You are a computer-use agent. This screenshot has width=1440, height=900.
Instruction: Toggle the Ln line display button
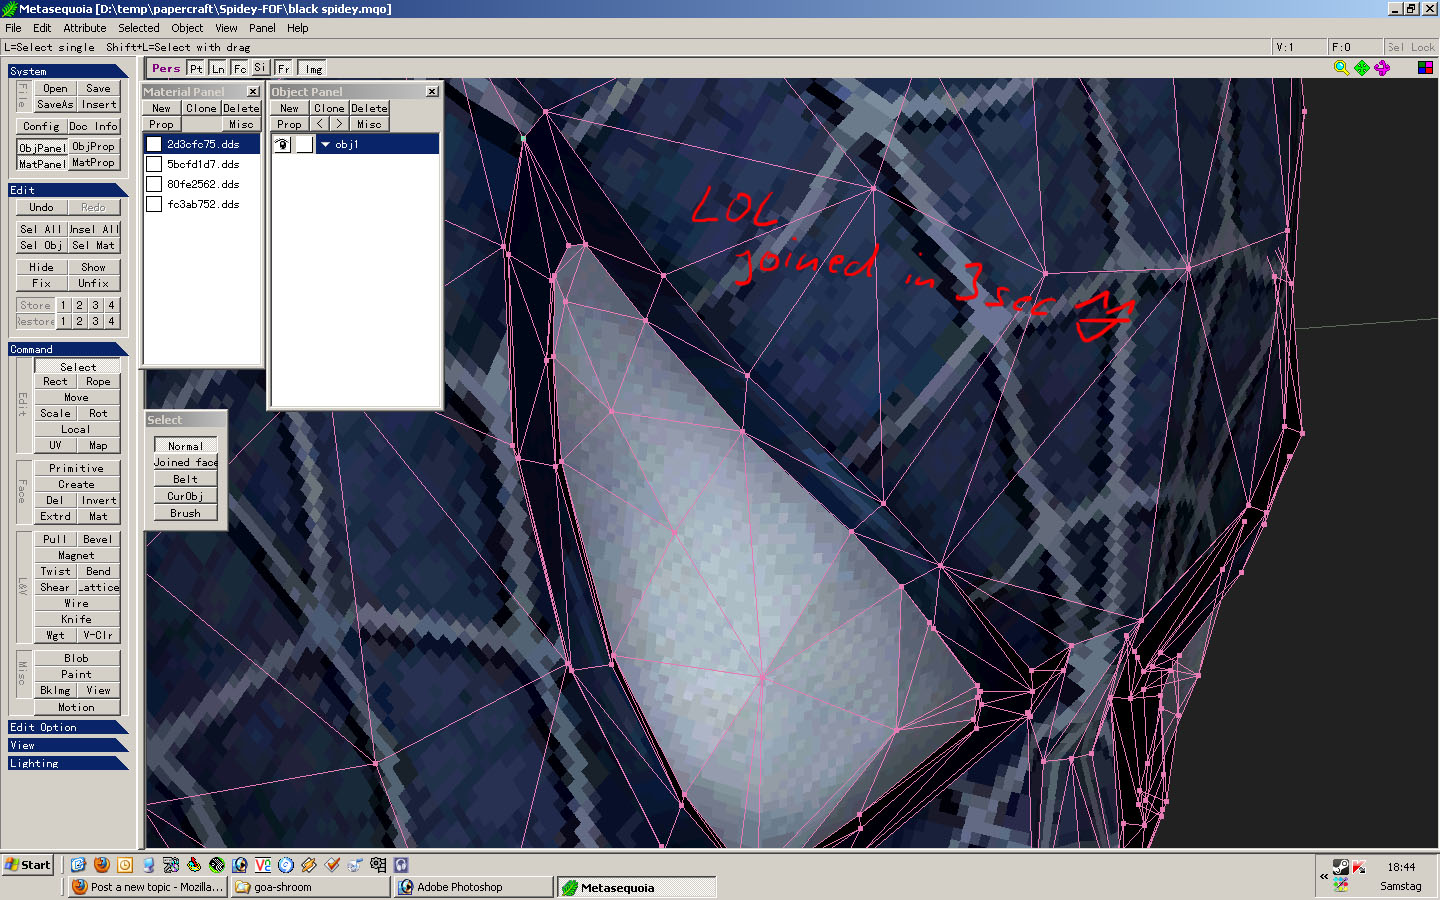point(218,68)
